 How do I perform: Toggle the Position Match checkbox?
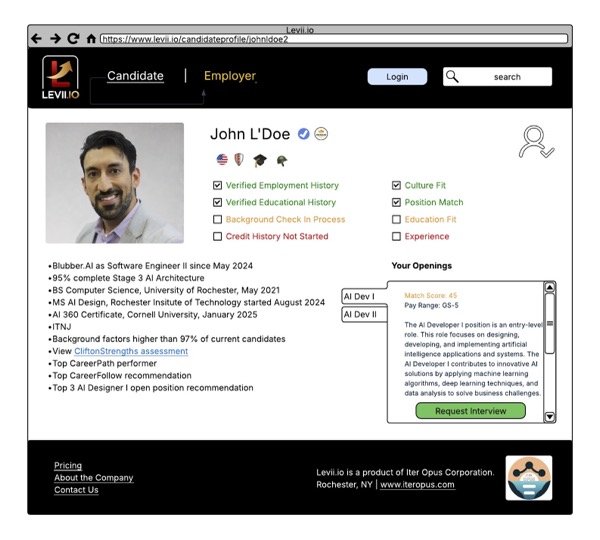coord(396,202)
